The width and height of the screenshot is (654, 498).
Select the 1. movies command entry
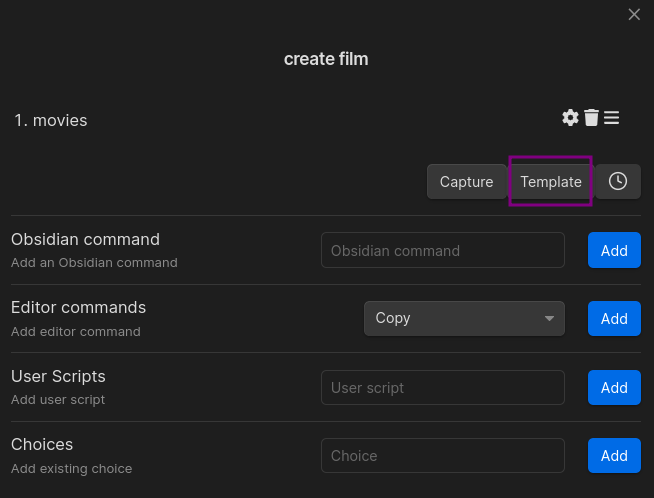51,120
